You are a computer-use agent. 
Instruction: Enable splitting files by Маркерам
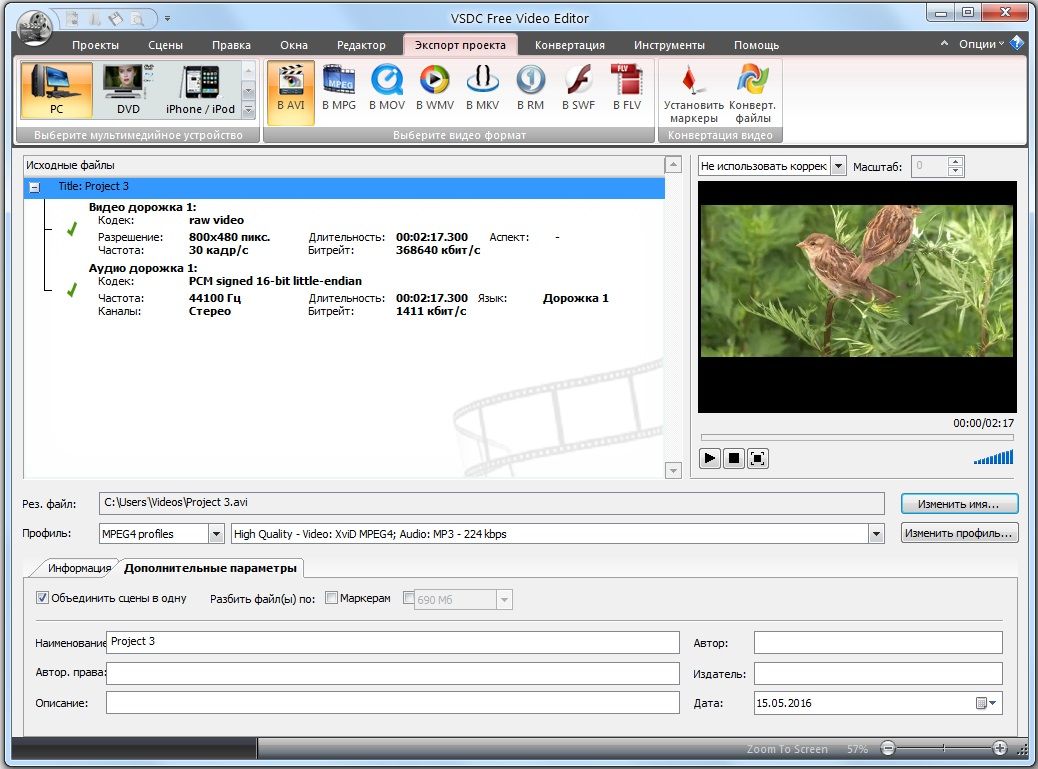tap(331, 598)
